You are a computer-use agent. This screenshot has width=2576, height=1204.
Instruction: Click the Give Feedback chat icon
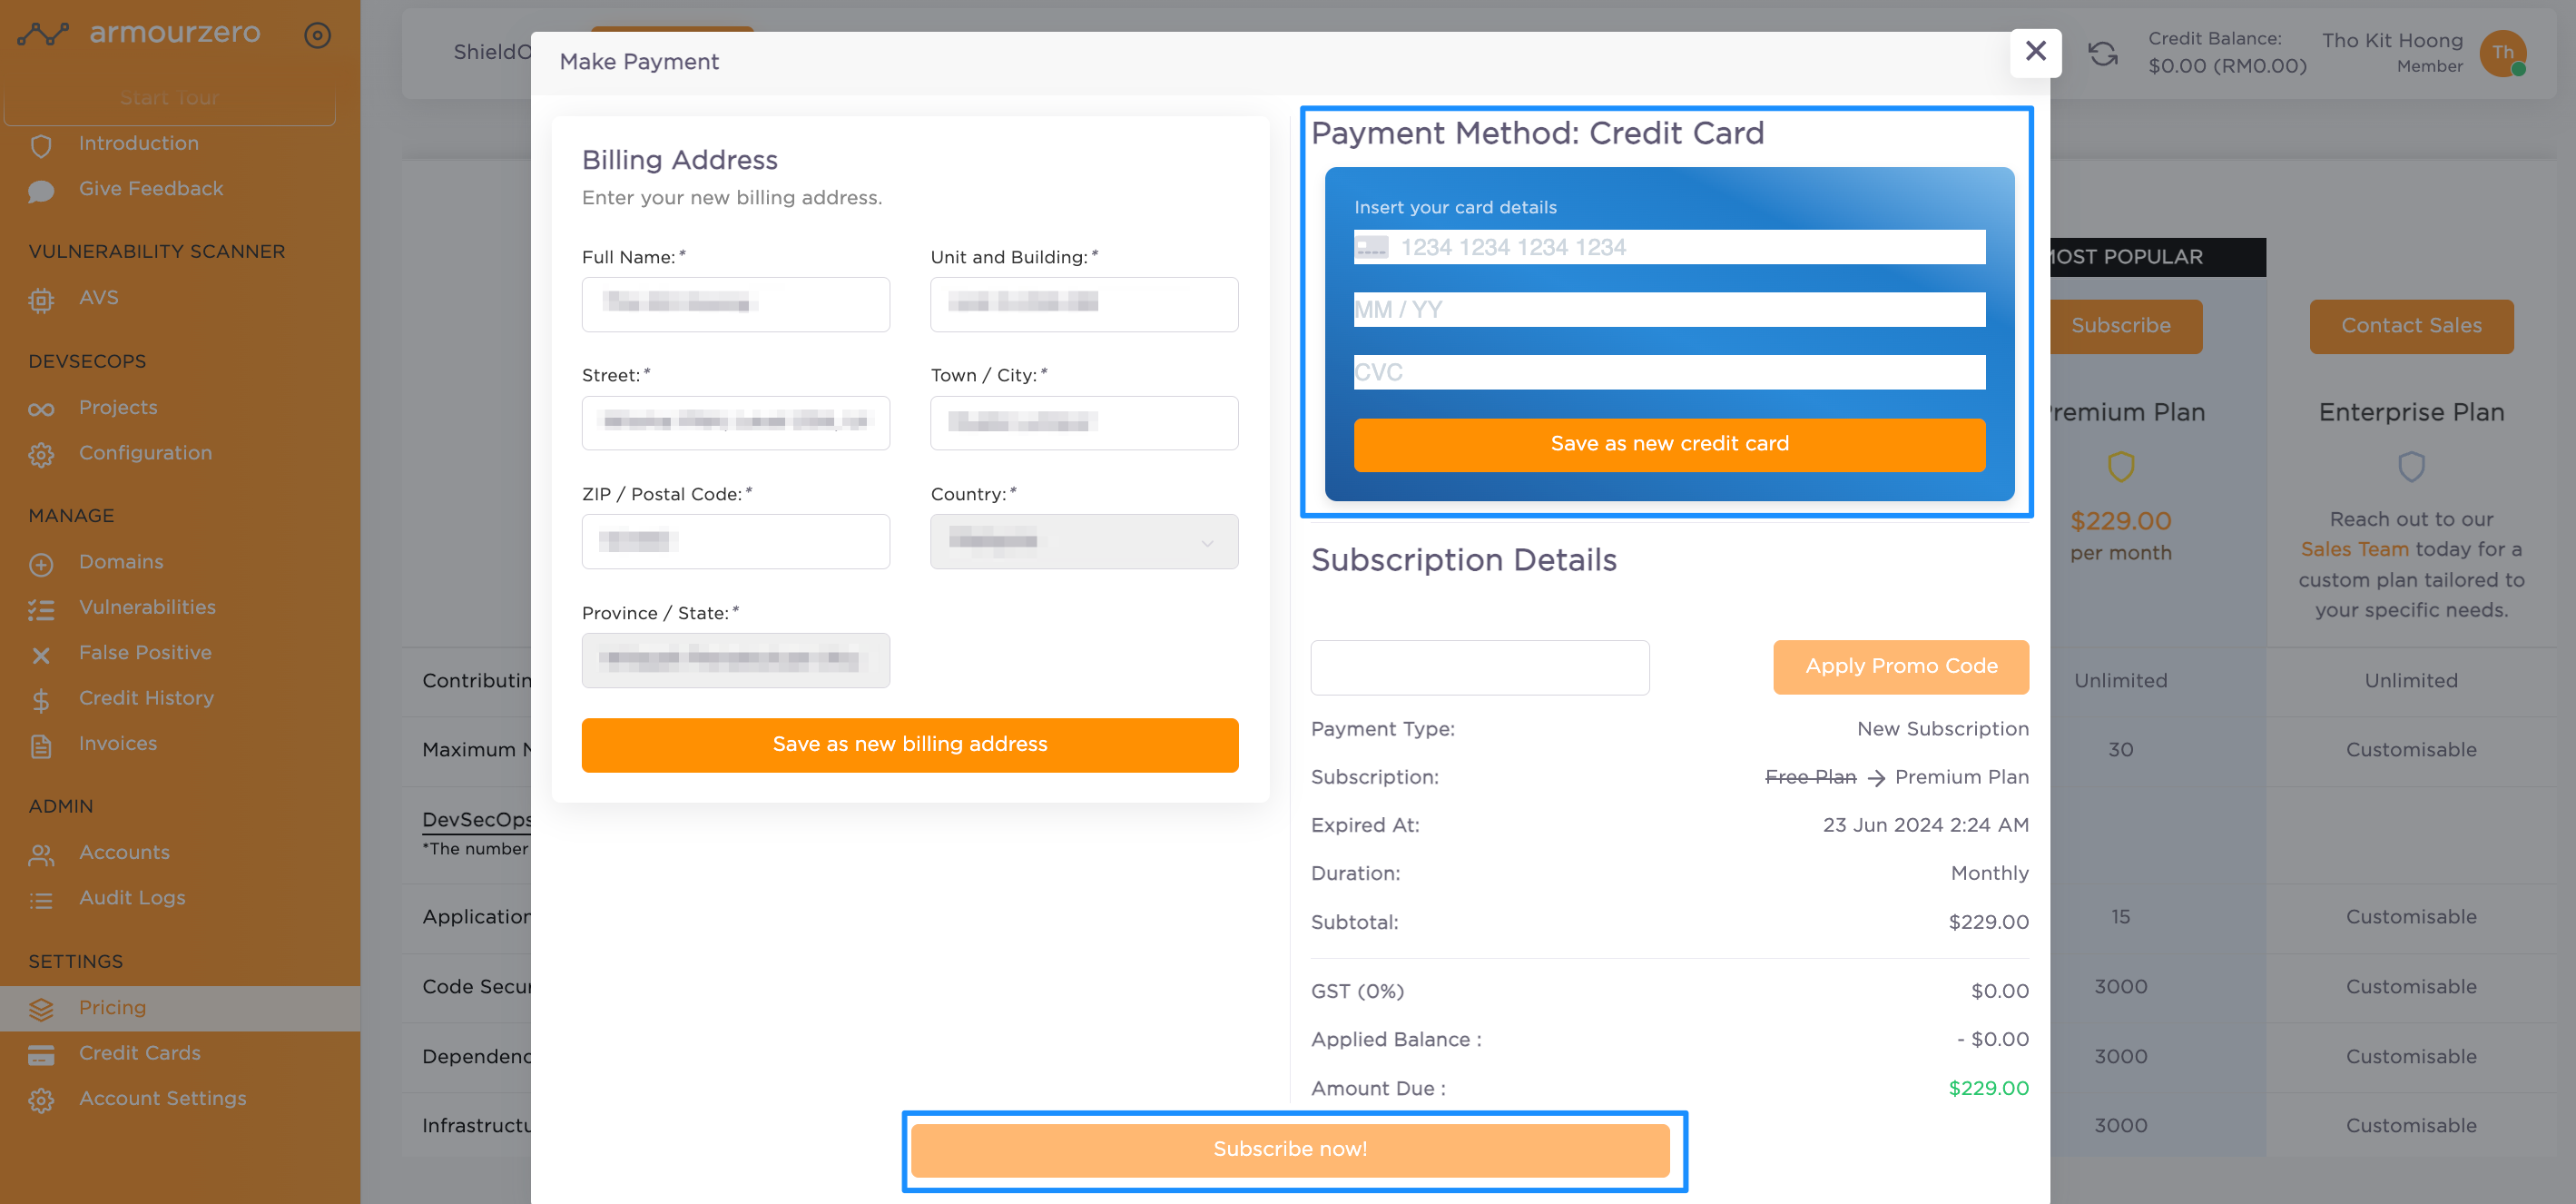[41, 190]
